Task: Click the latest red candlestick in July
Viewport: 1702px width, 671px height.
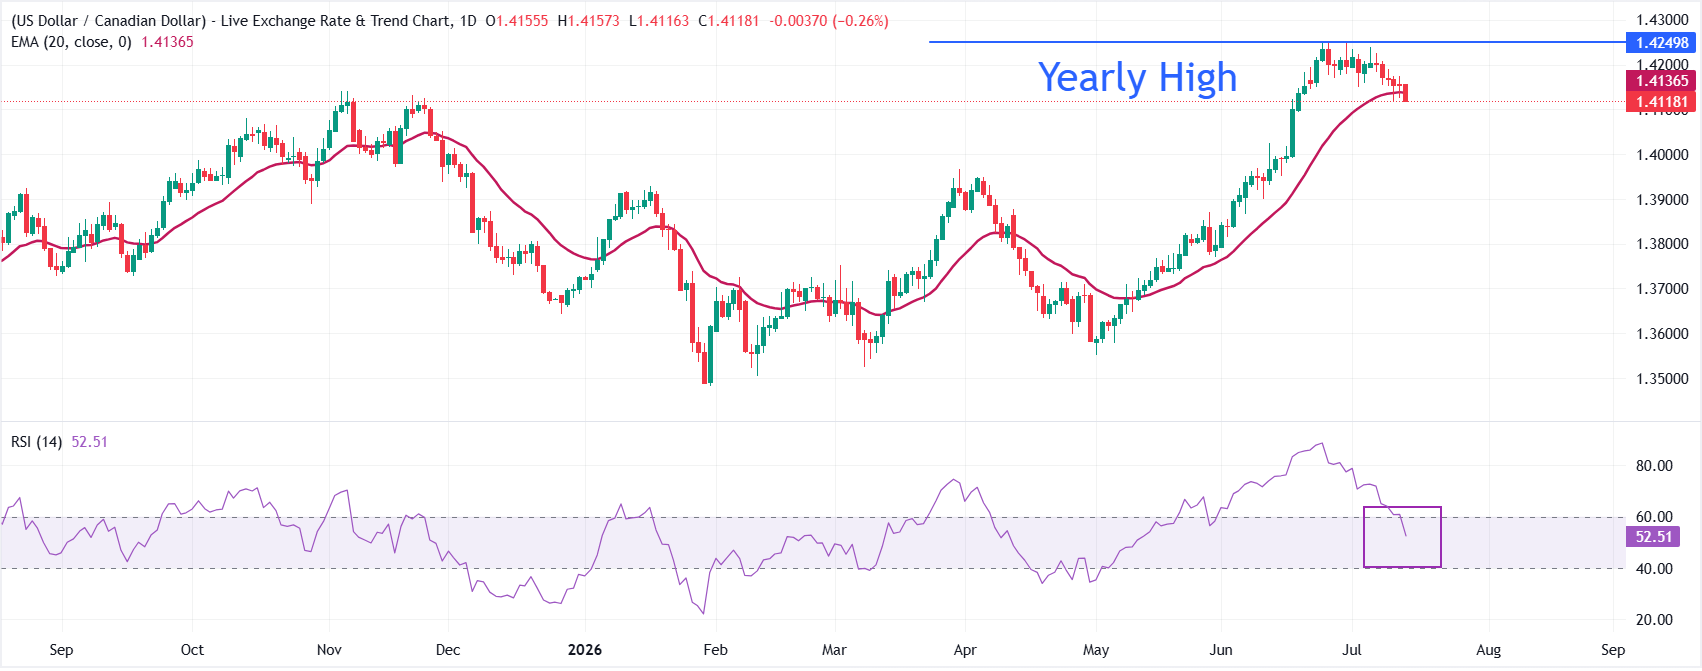Action: (x=1406, y=92)
